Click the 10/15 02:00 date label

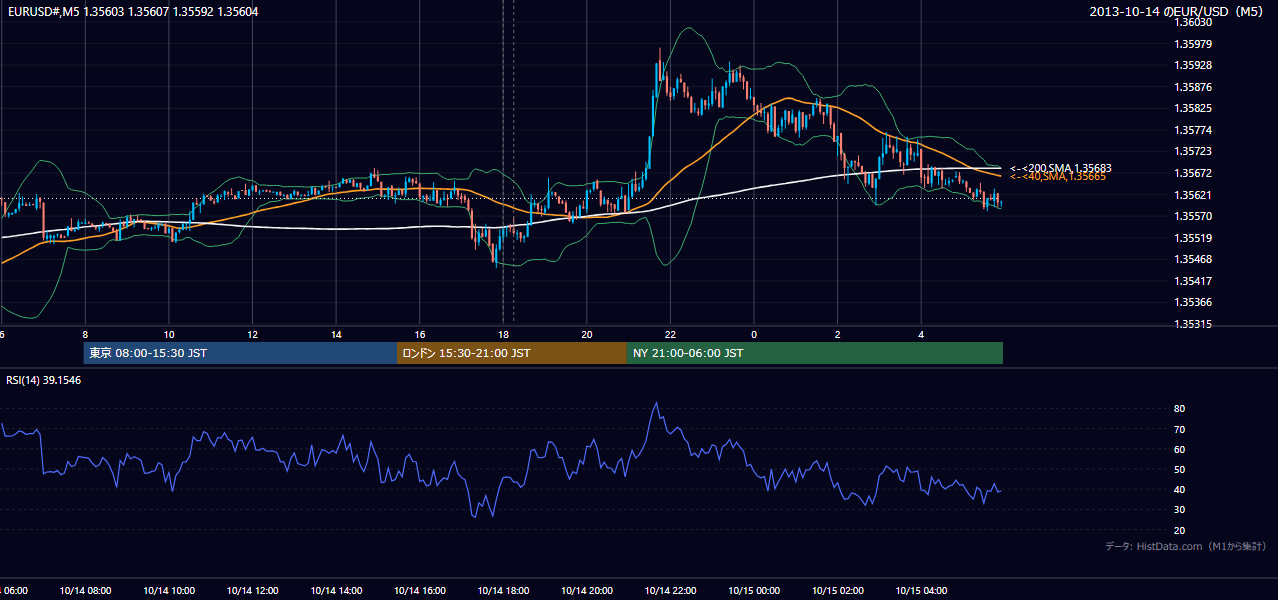(838, 590)
